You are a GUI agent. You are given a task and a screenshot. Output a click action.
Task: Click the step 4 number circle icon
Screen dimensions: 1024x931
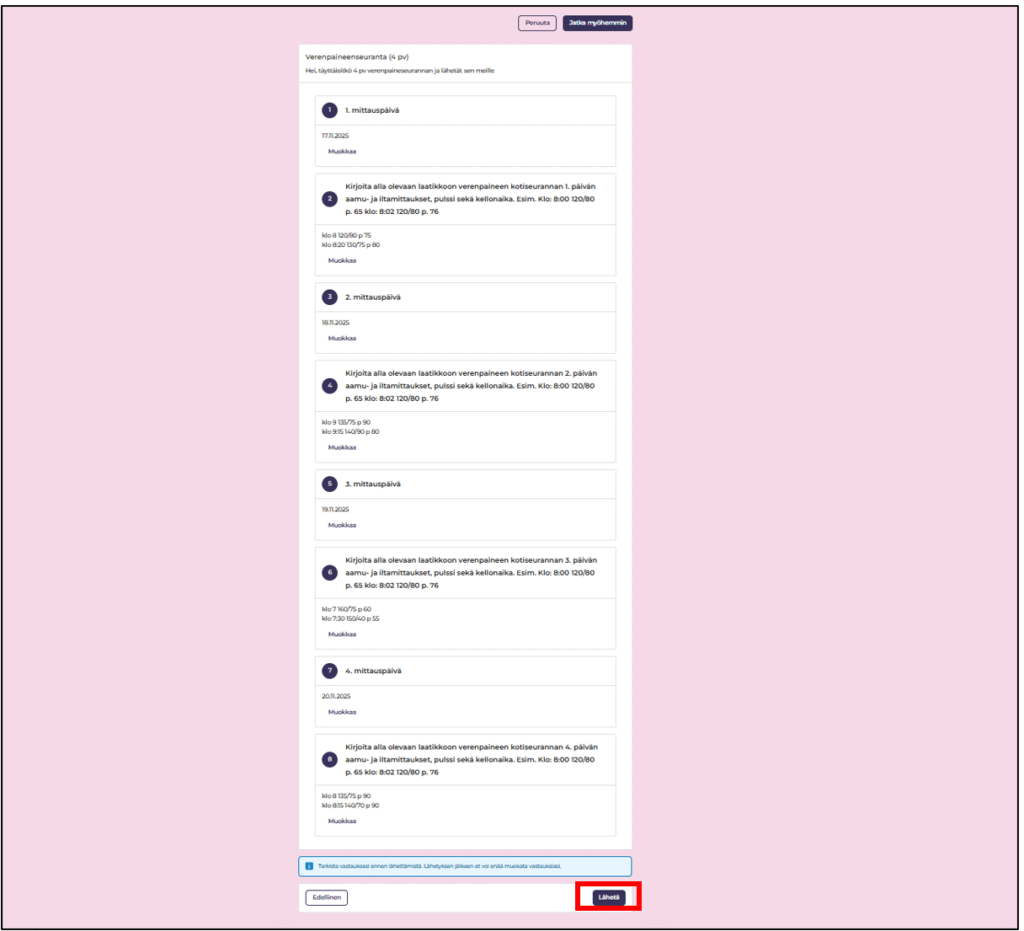330,385
